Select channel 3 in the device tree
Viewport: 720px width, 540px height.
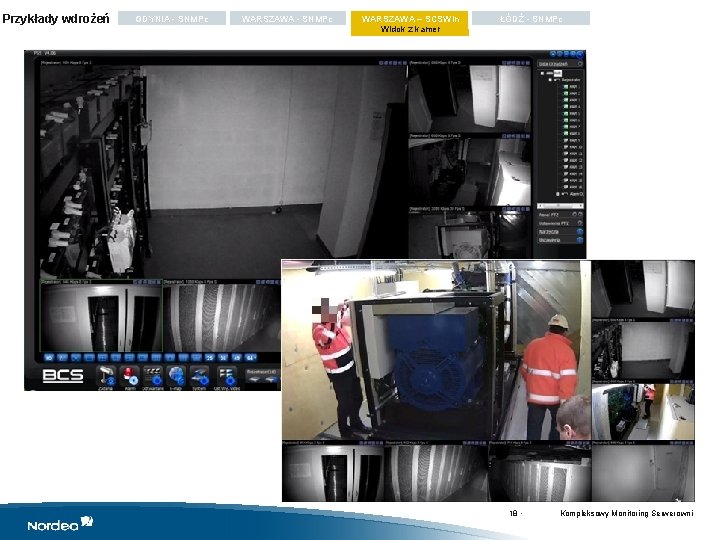click(x=572, y=100)
